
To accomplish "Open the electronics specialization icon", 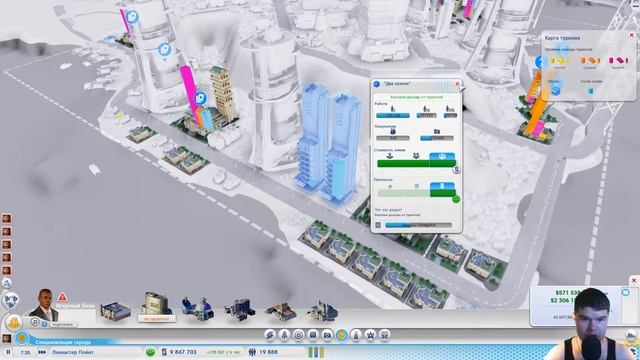I will pos(313,336).
